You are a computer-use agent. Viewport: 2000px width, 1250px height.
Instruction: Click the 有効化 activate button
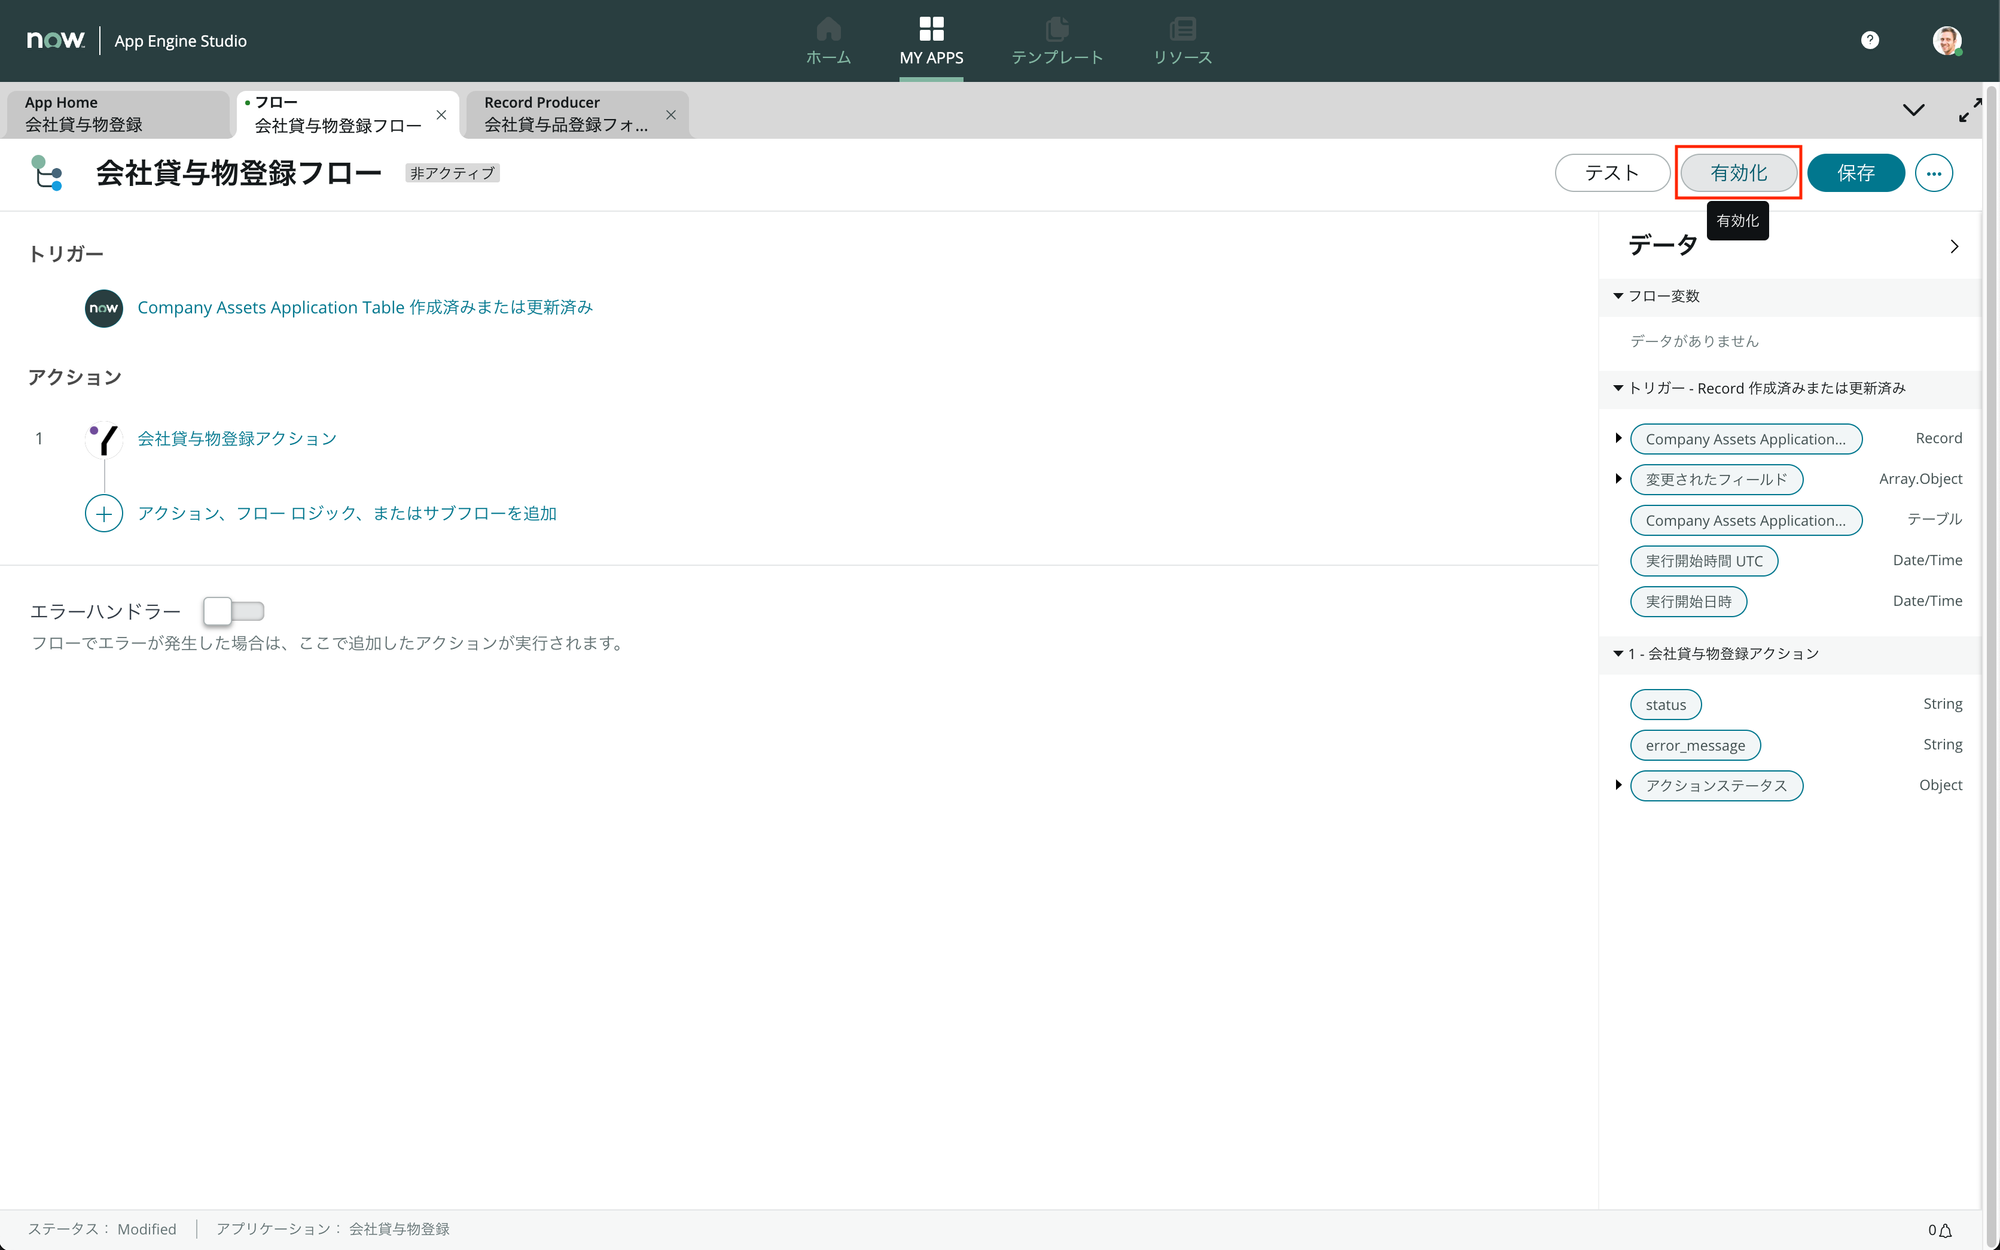[x=1738, y=173]
